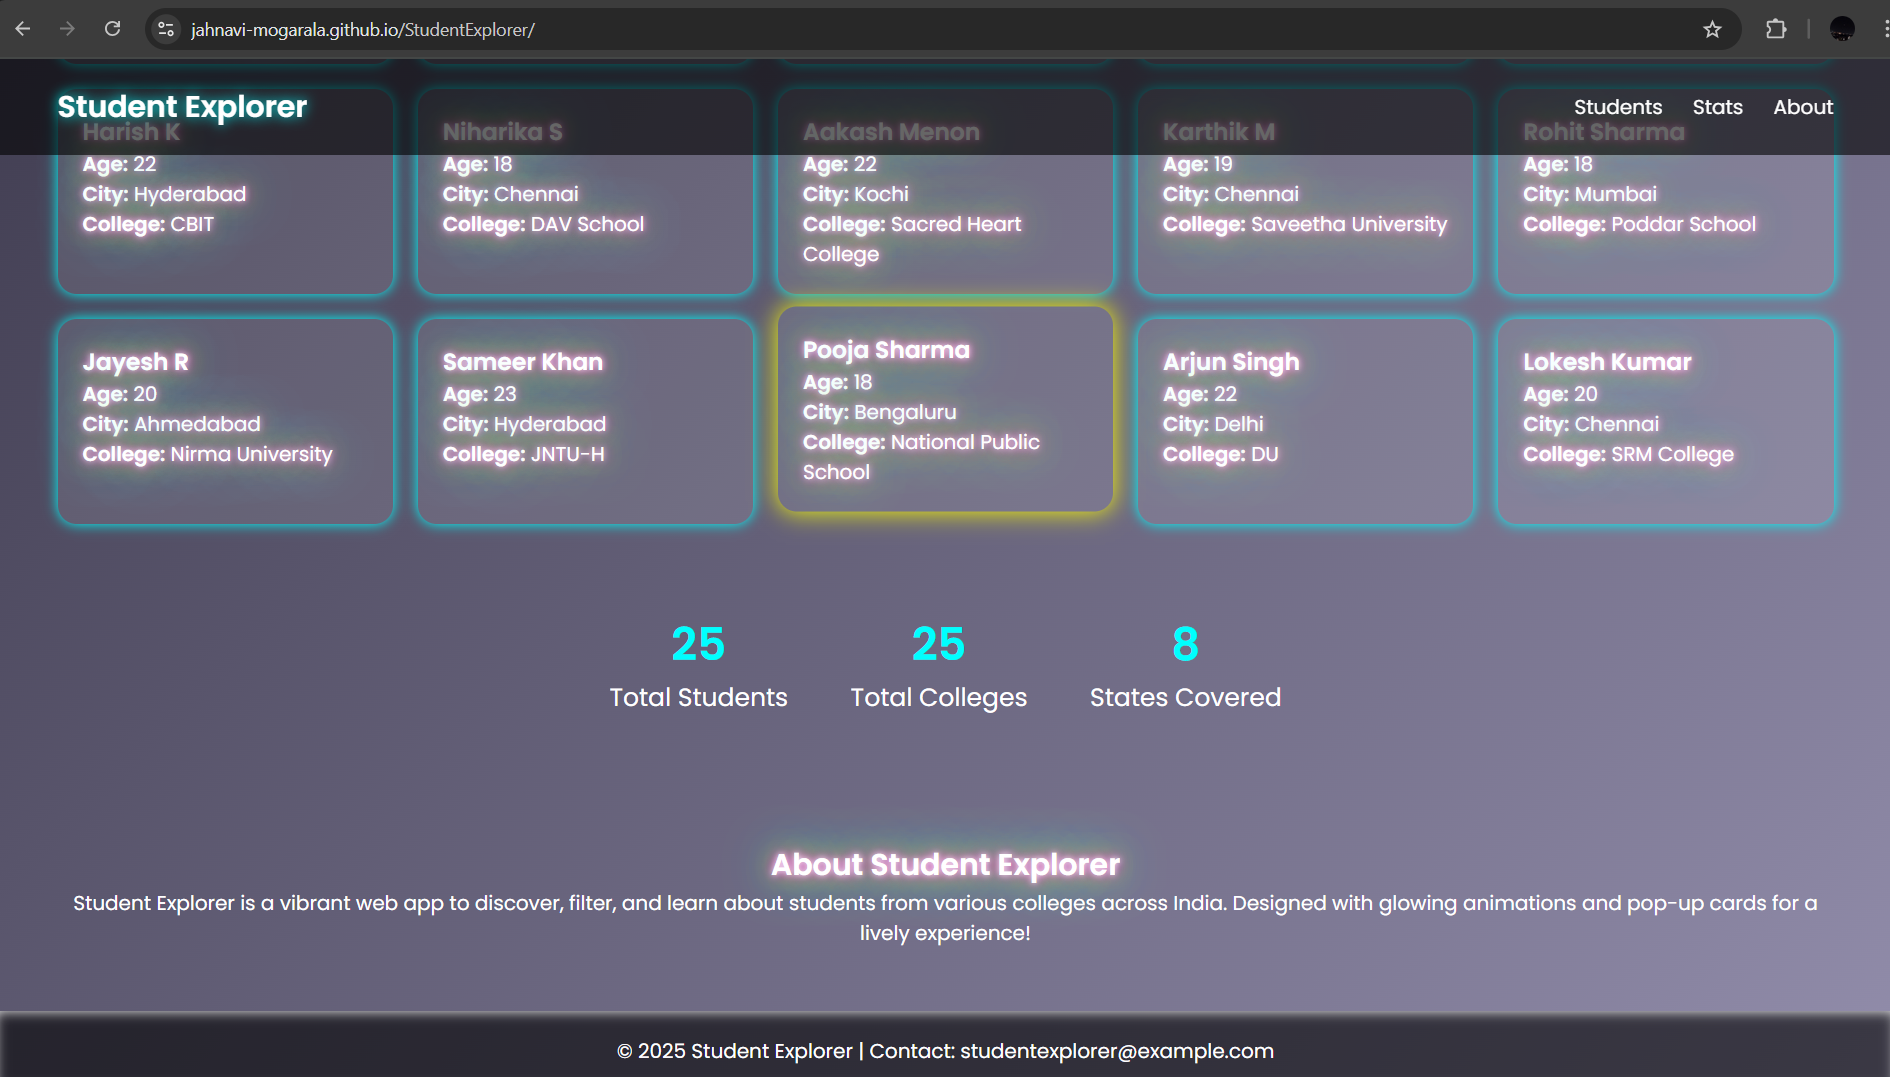Screen dimensions: 1890x1077
Task: Click the "Total Students" stat label
Action: coord(698,697)
